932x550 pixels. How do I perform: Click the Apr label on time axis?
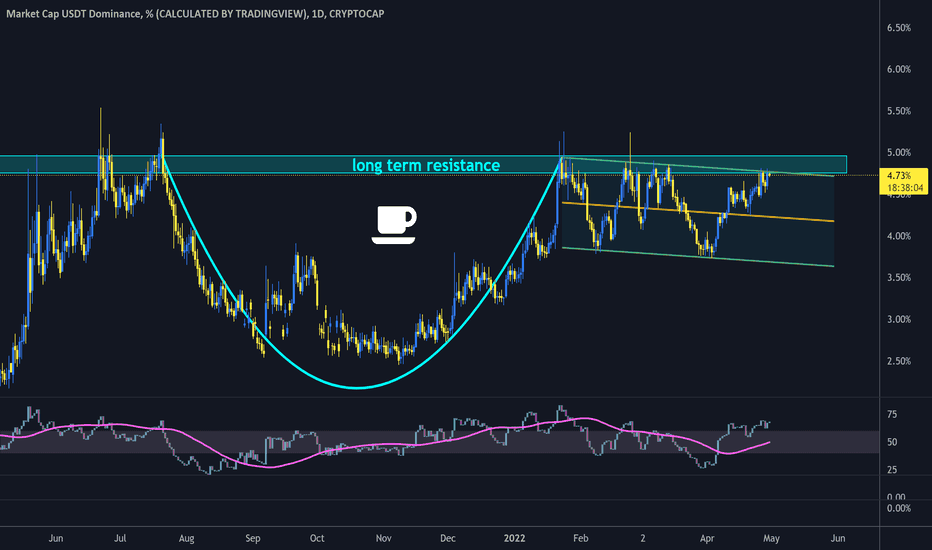(707, 538)
